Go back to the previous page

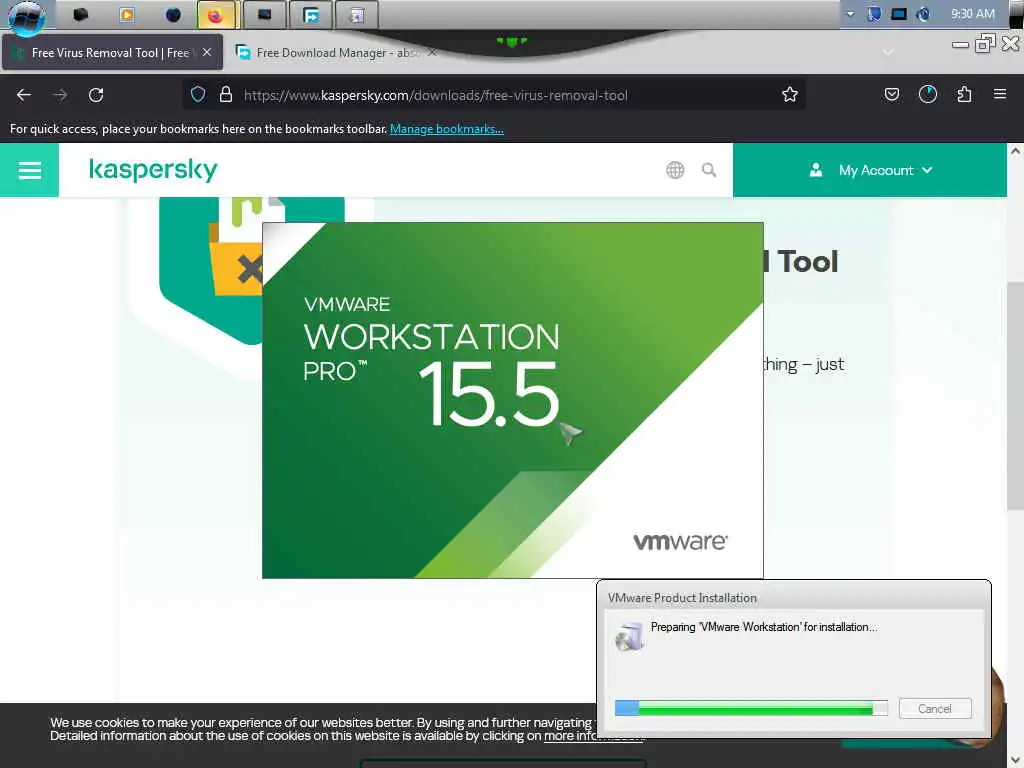coord(24,95)
